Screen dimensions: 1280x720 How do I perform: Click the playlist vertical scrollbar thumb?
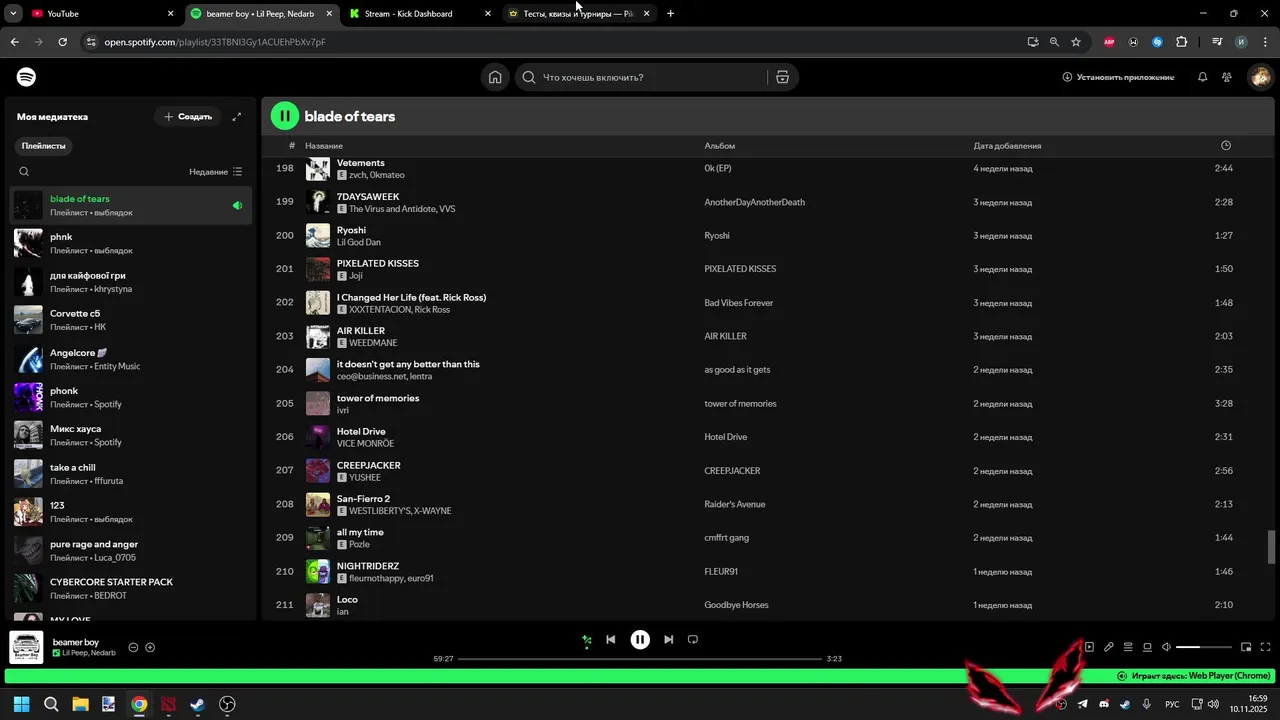pos(1272,547)
